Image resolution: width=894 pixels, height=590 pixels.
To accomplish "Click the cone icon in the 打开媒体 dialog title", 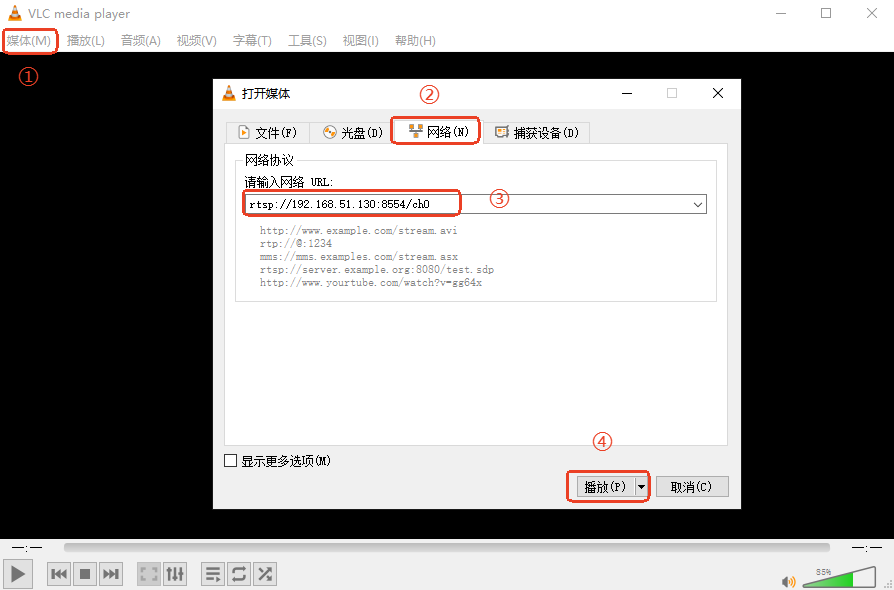I will [229, 93].
